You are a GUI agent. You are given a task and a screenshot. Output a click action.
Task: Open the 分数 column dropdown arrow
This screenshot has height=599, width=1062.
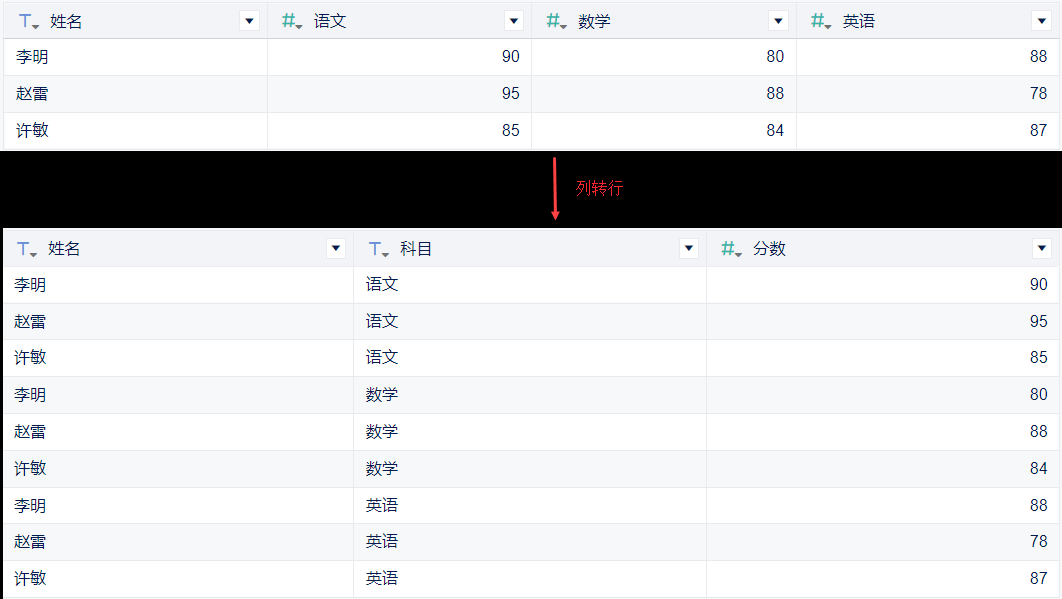[x=1042, y=249]
